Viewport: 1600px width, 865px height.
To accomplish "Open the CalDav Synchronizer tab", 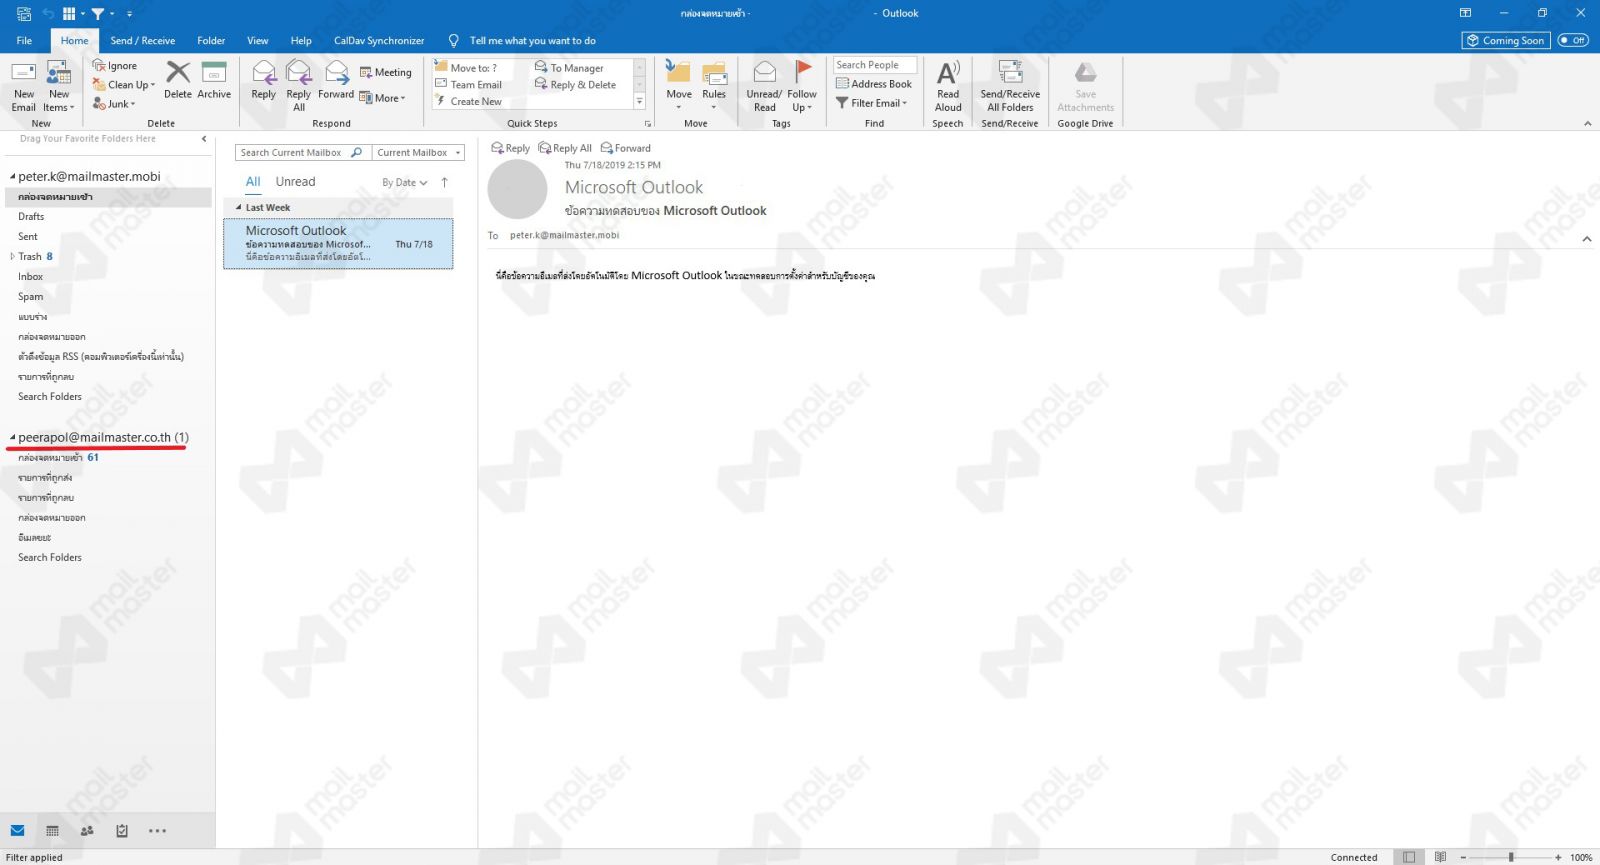I will click(379, 41).
